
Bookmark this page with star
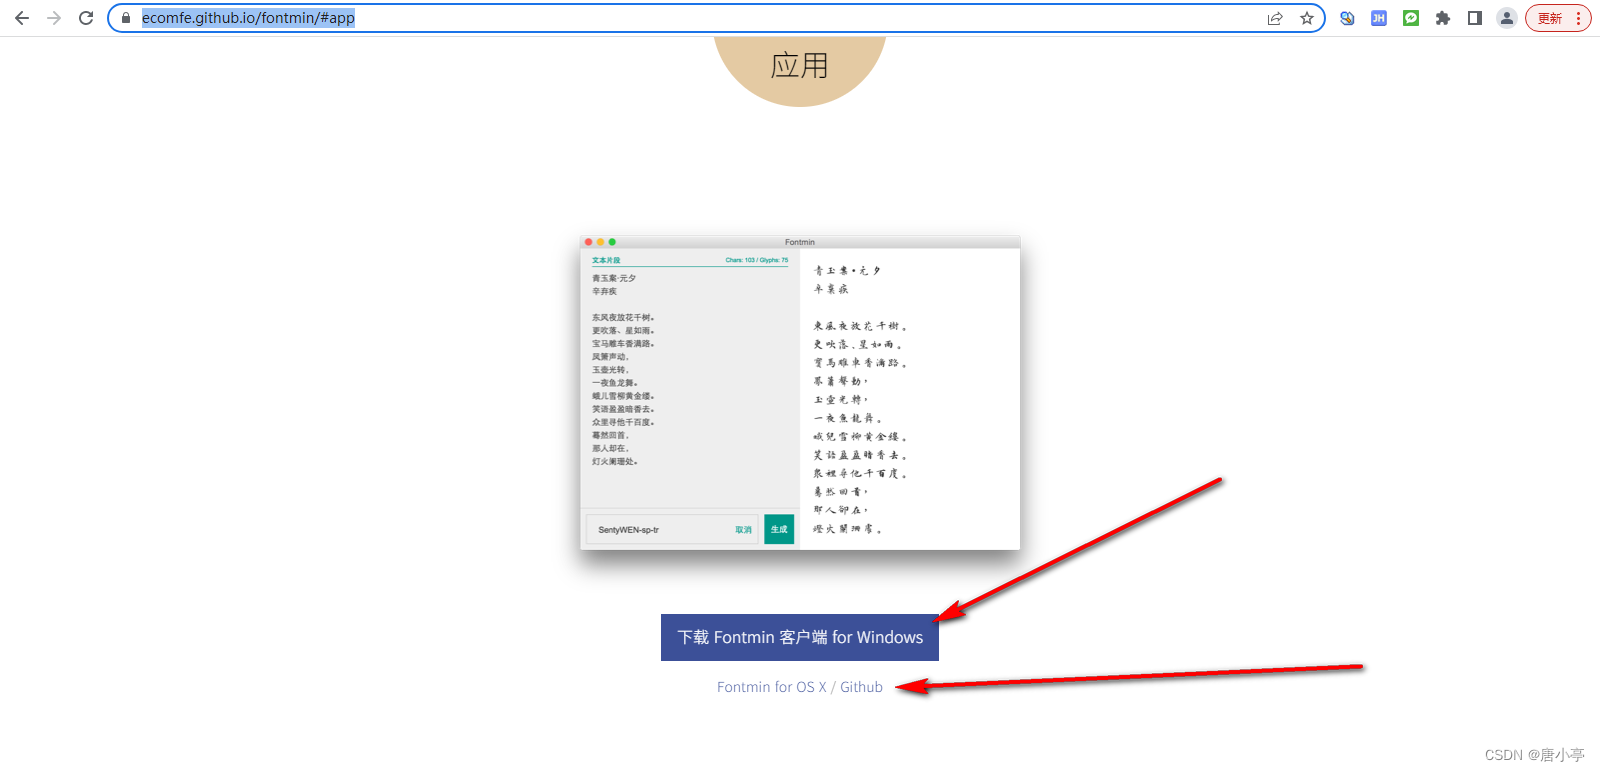[1307, 18]
